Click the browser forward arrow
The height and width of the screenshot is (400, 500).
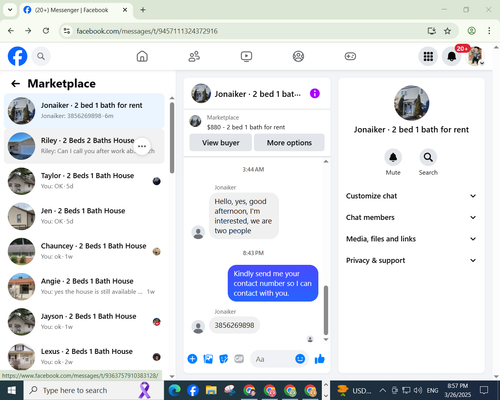point(28,31)
